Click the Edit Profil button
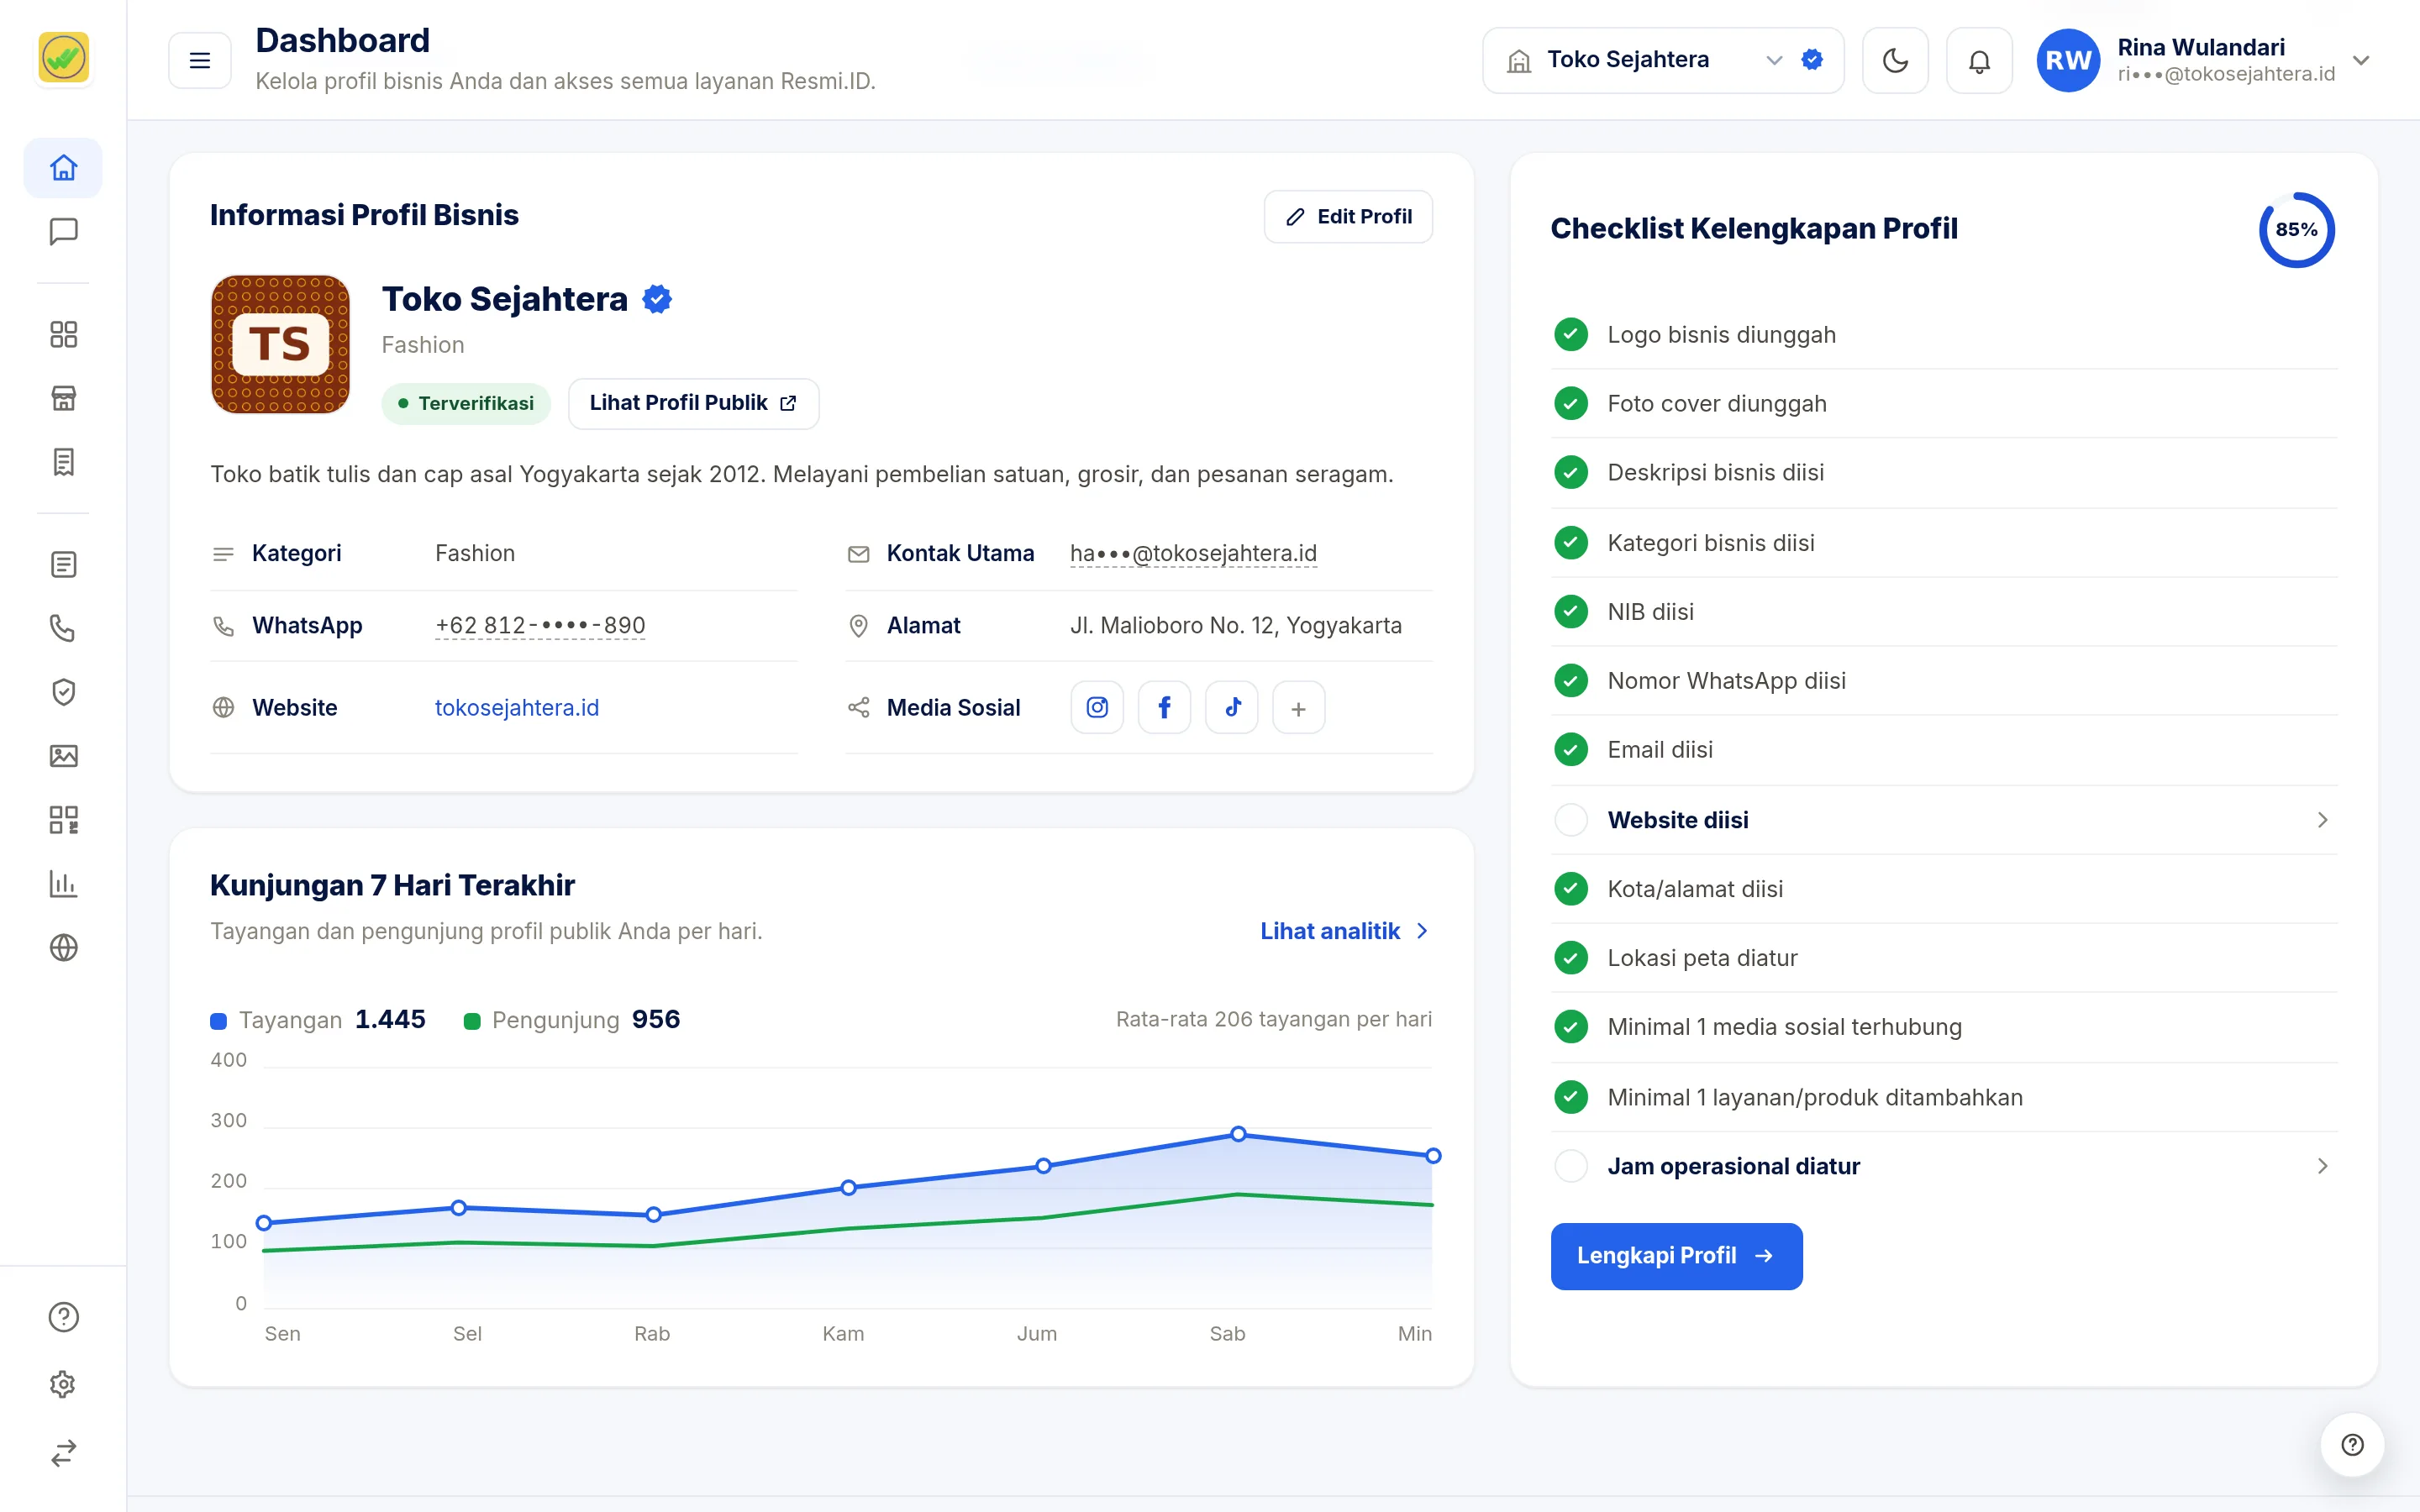The height and width of the screenshot is (1512, 2420). (x=1348, y=216)
